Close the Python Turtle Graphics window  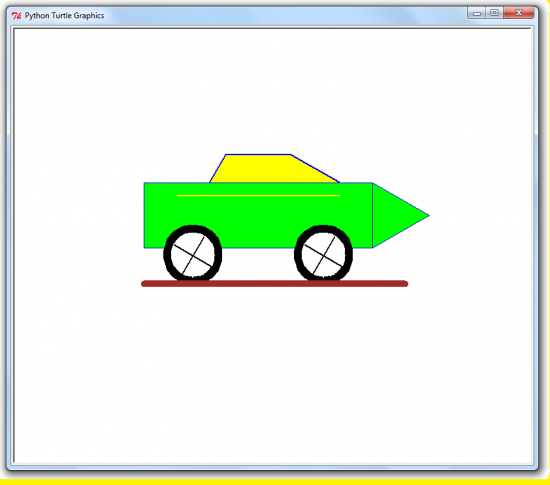pyautogui.click(x=518, y=13)
